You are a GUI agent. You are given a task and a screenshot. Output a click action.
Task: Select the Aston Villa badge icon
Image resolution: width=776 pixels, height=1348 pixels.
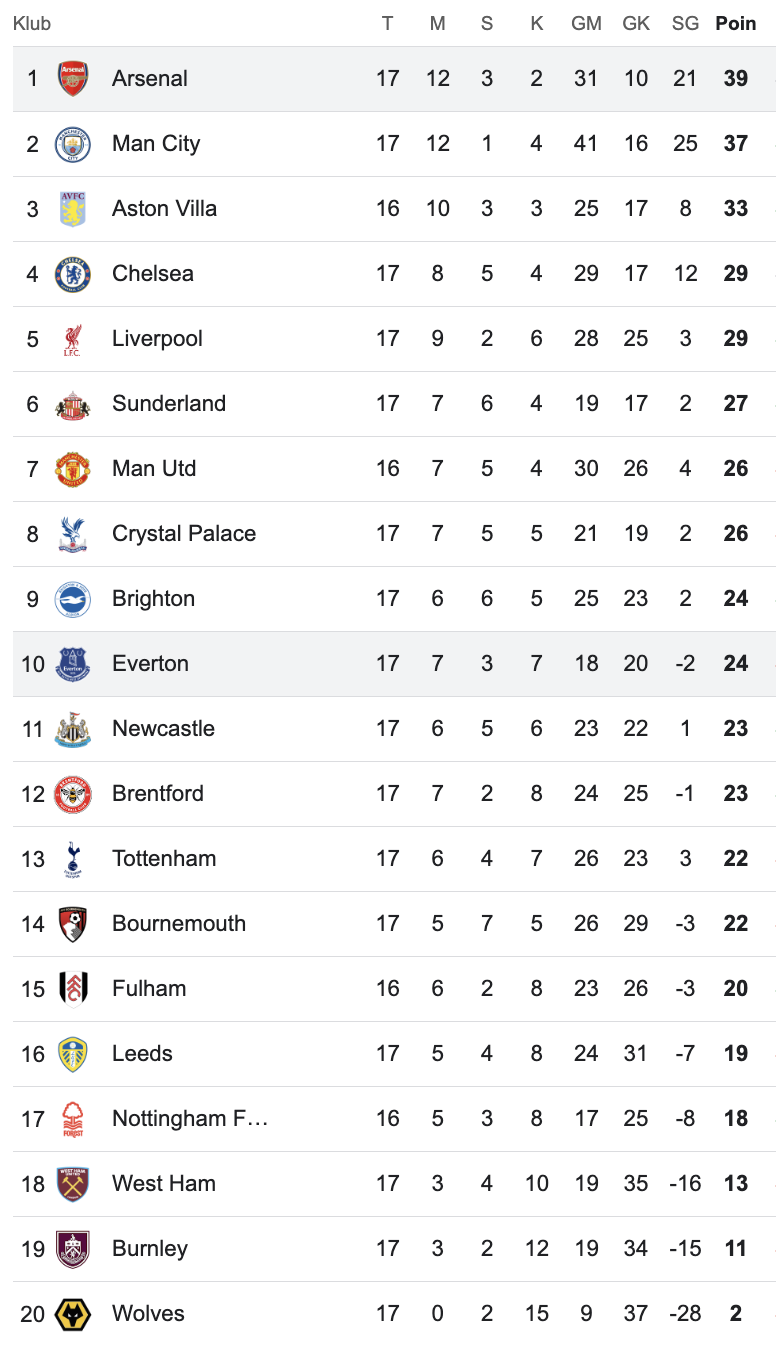tap(73, 209)
